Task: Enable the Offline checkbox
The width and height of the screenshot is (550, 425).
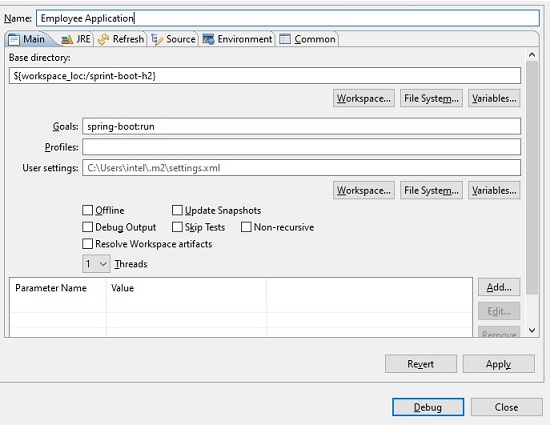Action: tap(87, 210)
